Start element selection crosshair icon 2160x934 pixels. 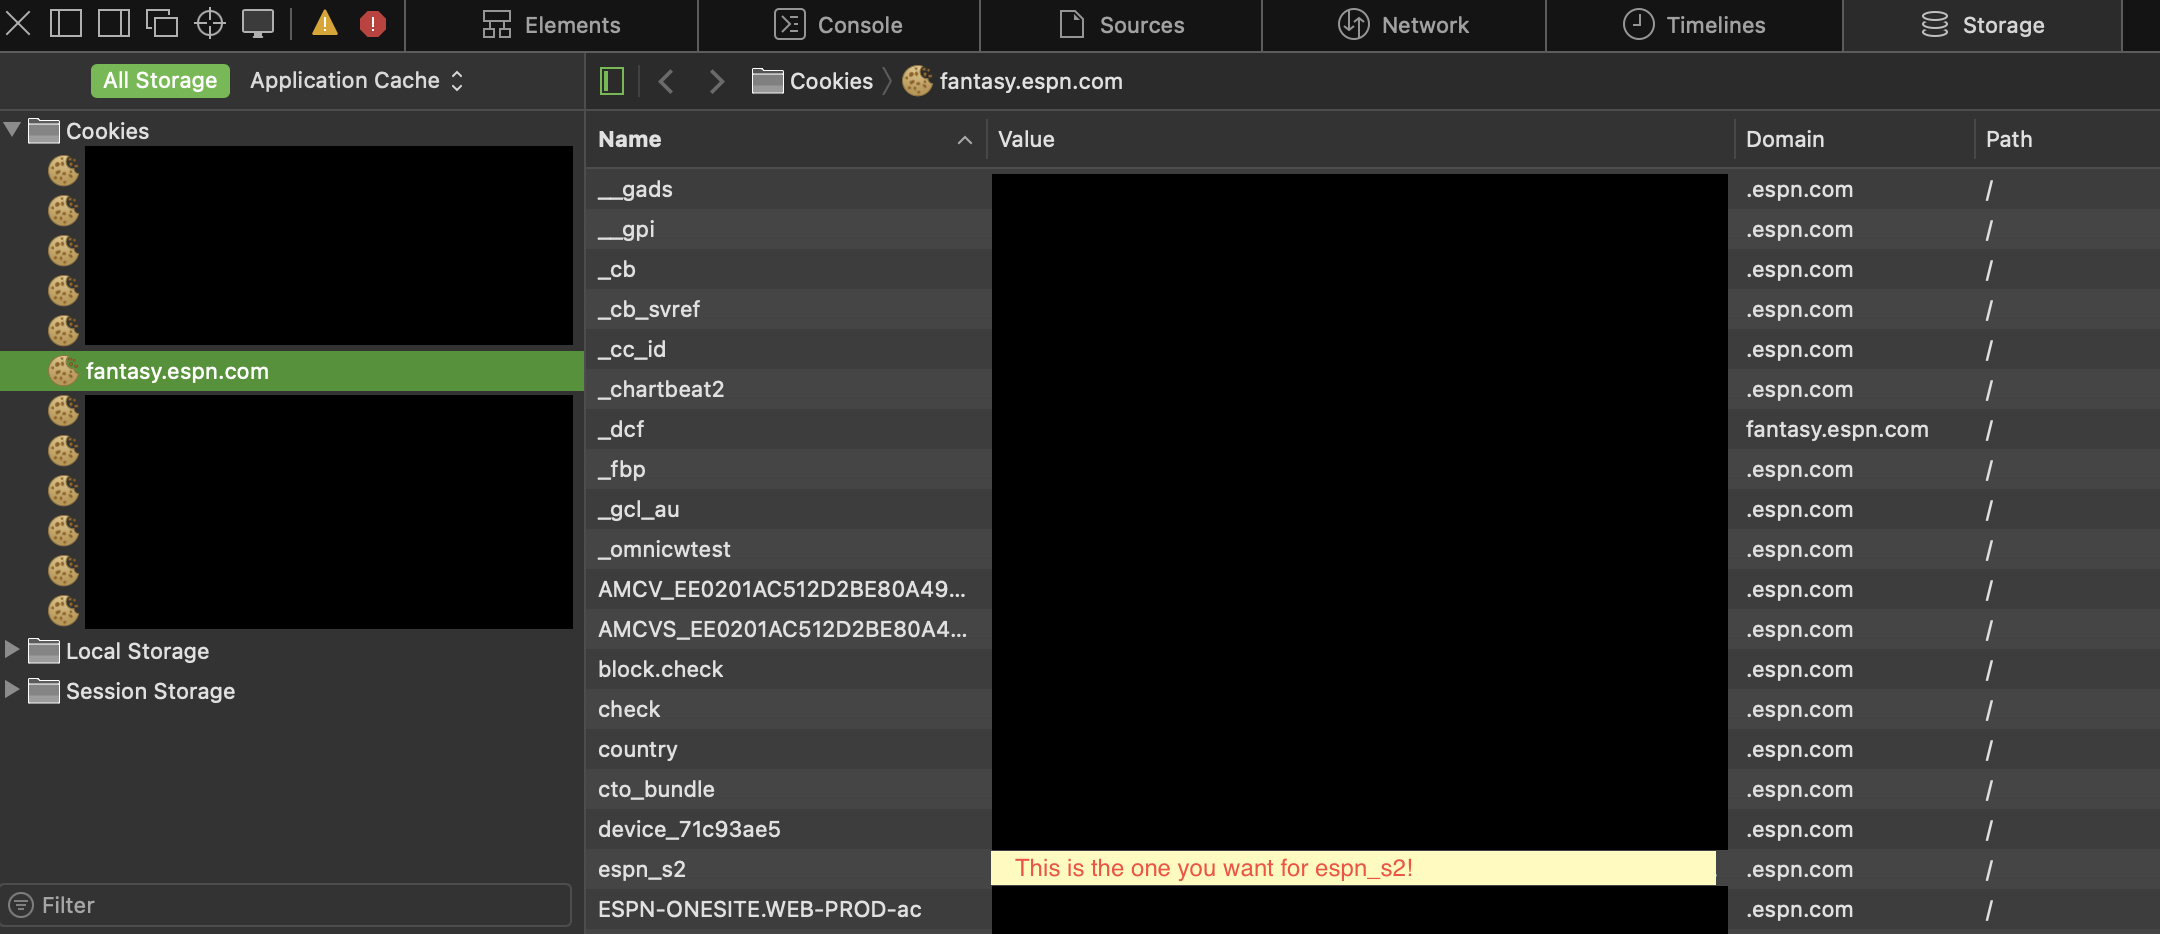point(210,23)
